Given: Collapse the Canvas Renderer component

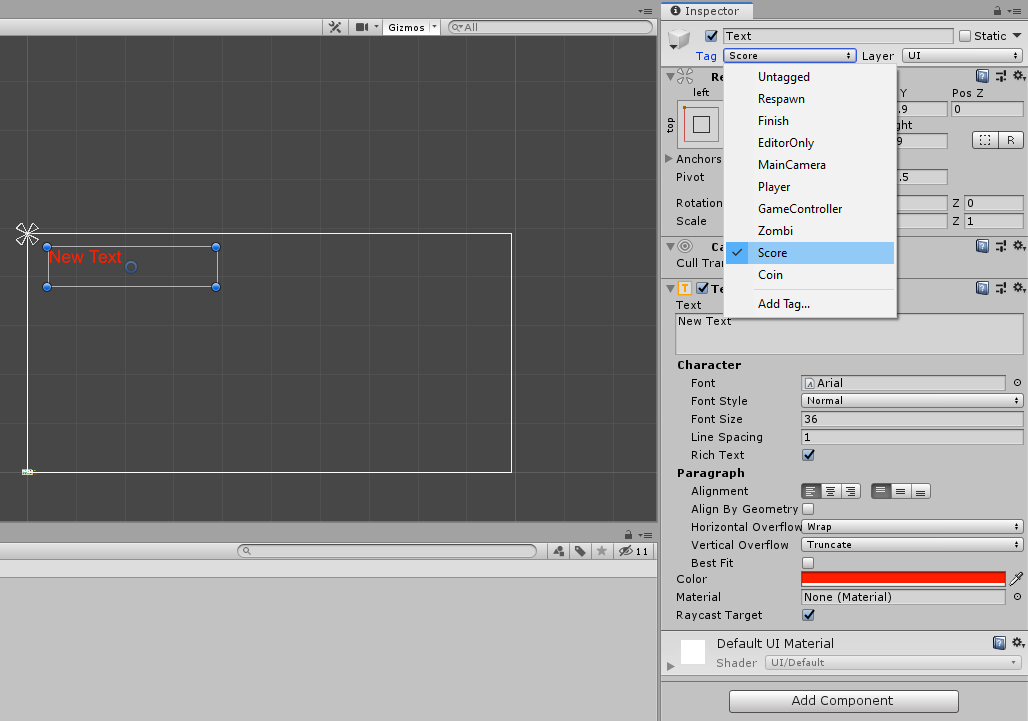Looking at the screenshot, I should 670,246.
